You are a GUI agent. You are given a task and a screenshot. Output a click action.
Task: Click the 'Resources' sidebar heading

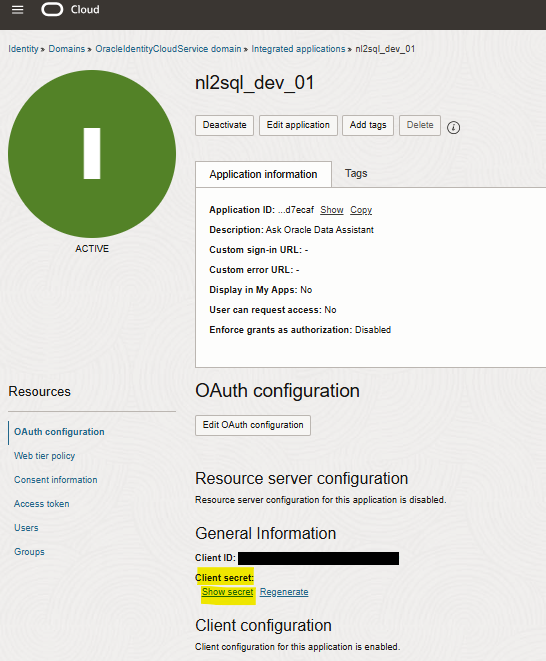40,392
